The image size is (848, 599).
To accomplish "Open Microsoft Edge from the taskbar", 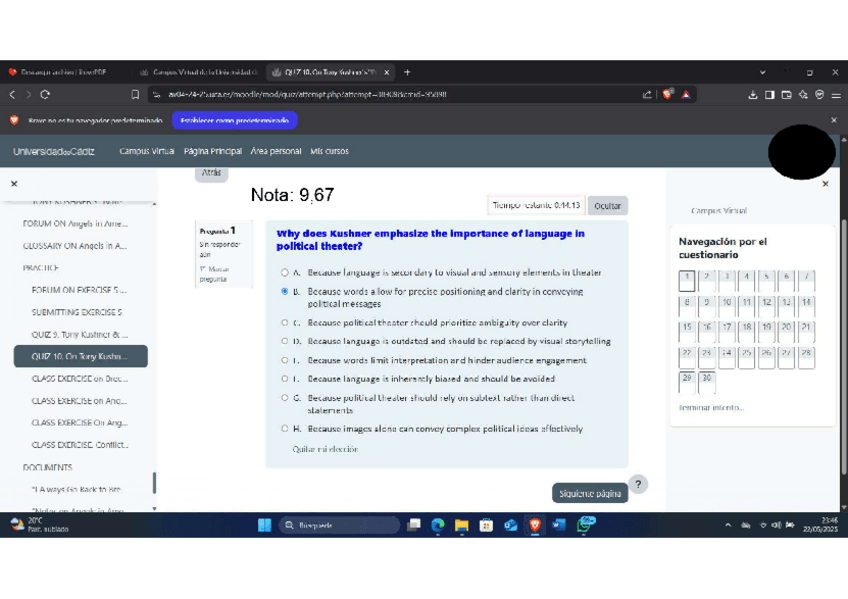I will pyautogui.click(x=438, y=525).
